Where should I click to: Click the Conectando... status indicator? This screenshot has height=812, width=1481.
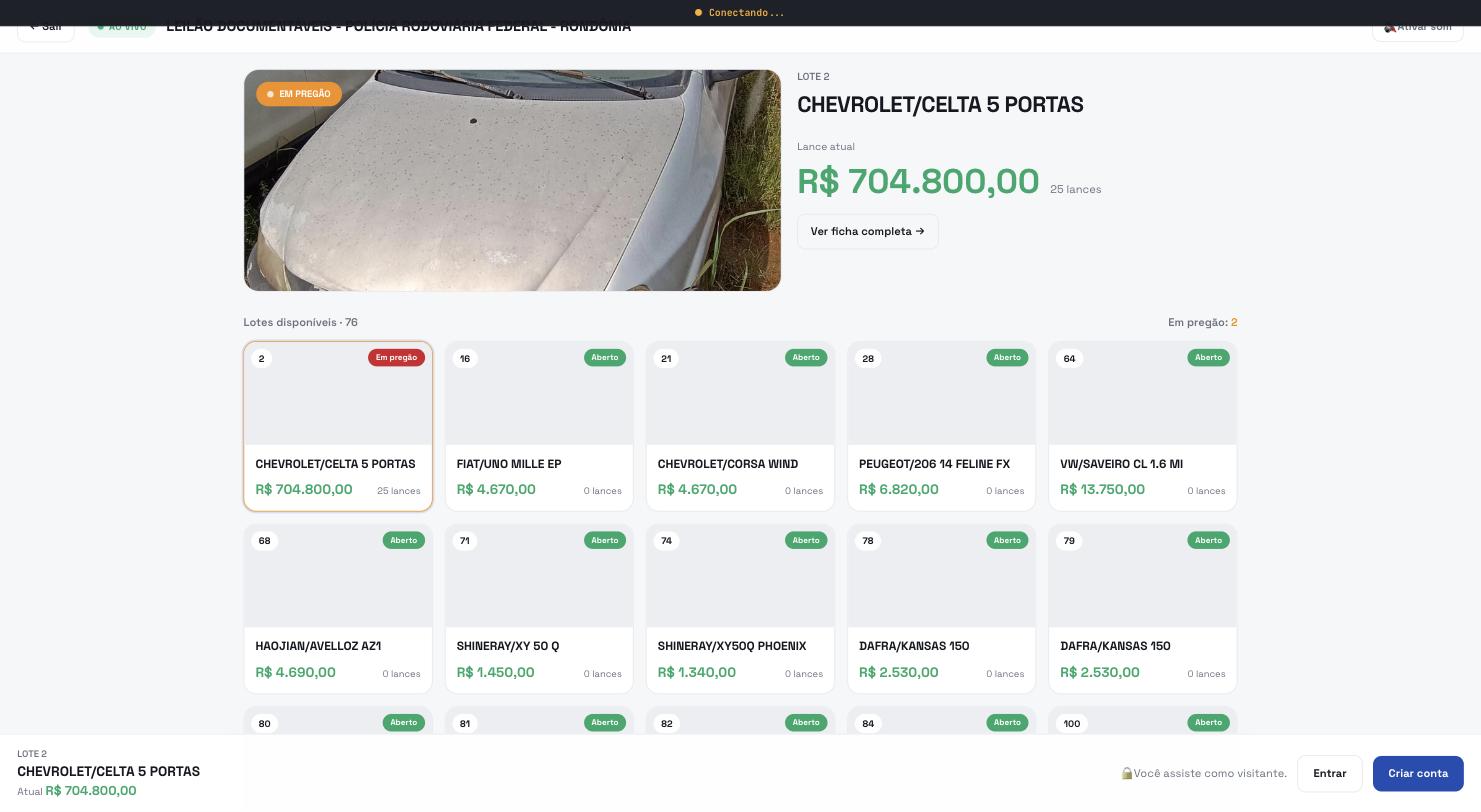[740, 13]
